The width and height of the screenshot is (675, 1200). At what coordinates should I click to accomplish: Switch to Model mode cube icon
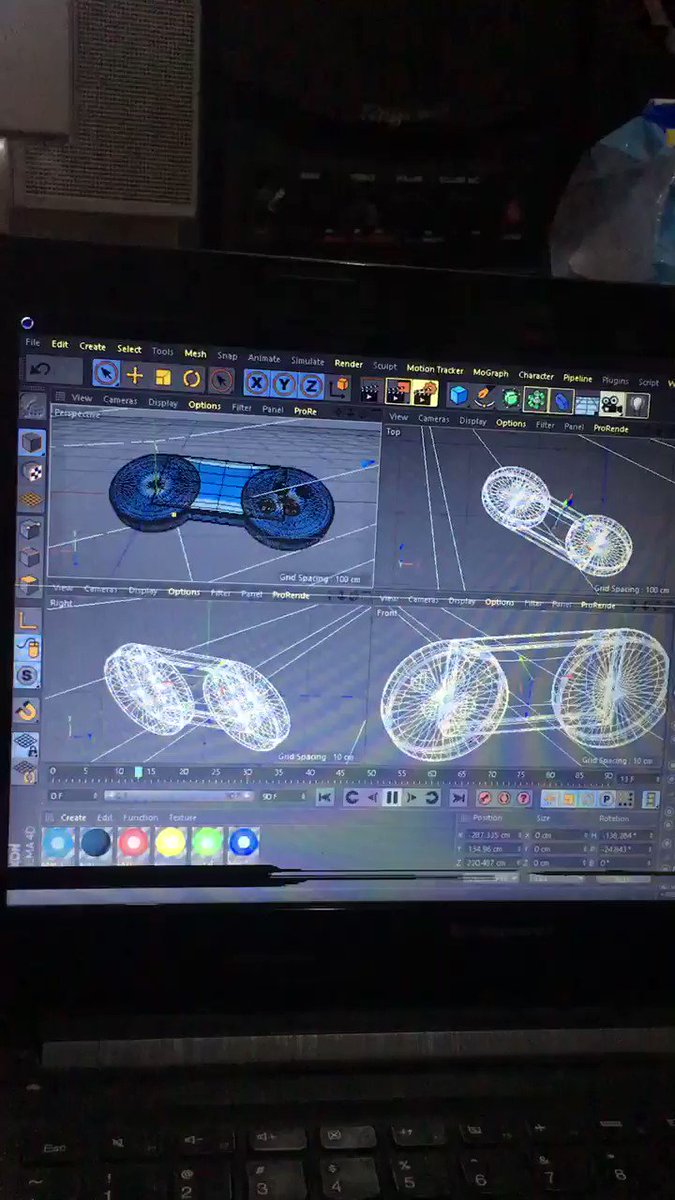point(32,442)
